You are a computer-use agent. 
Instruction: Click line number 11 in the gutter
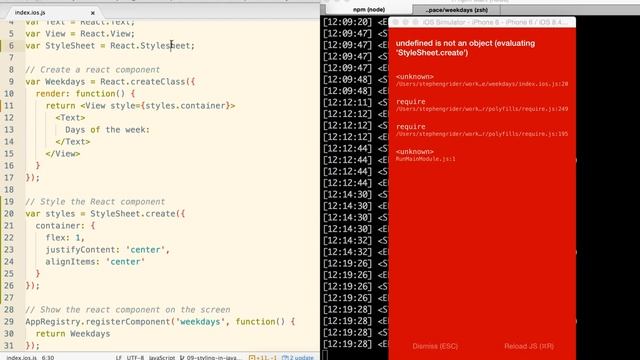[9, 105]
